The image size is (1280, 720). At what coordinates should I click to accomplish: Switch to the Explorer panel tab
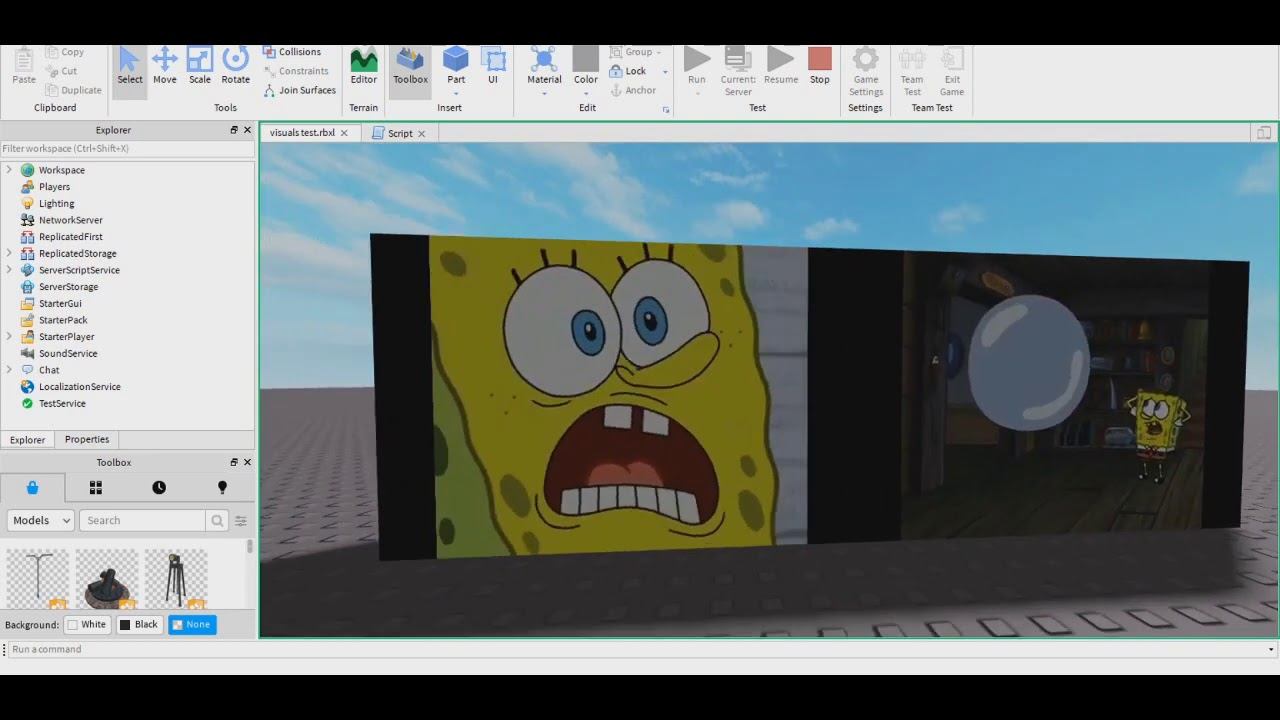click(27, 440)
